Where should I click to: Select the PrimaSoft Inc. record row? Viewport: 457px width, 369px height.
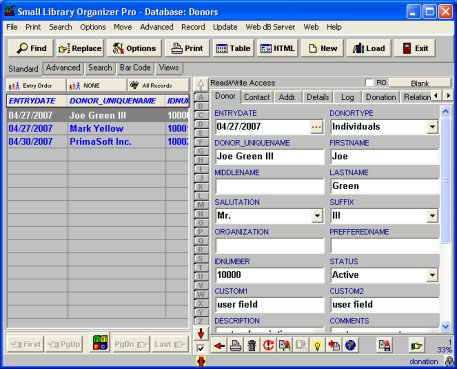pyautogui.click(x=98, y=142)
